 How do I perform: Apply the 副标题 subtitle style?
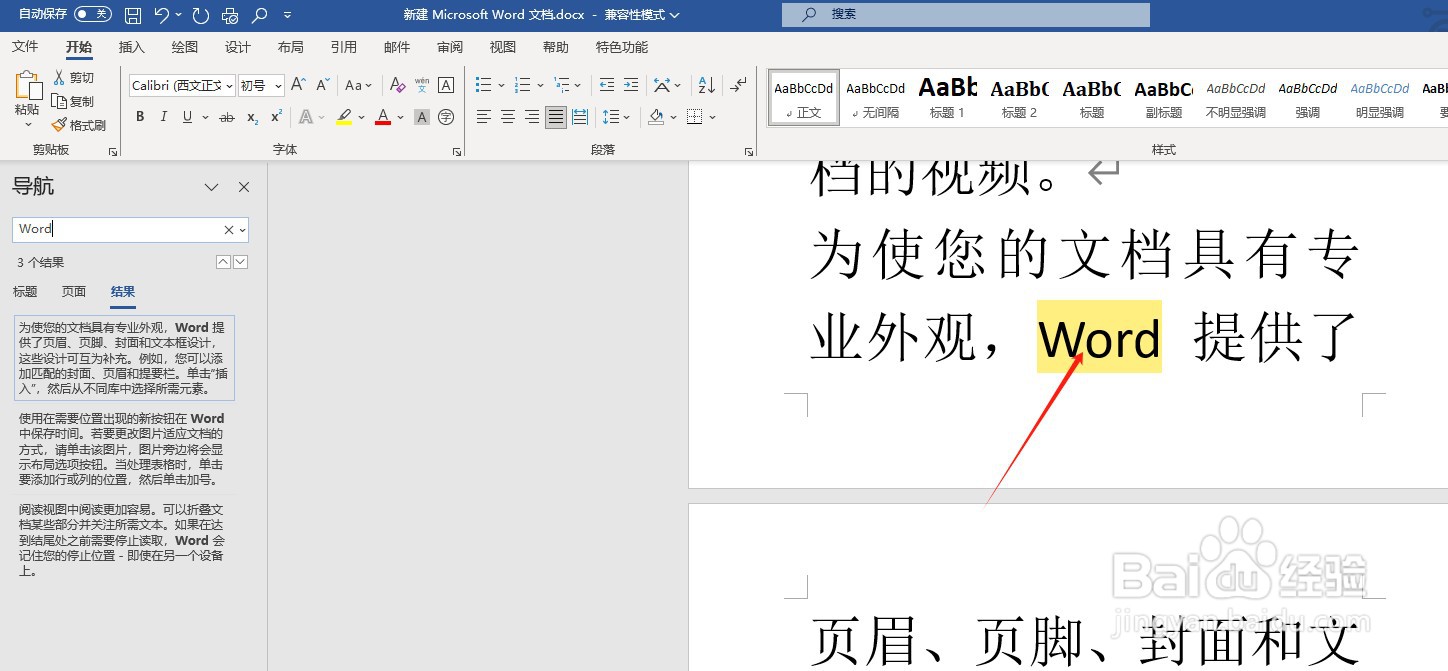pyautogui.click(x=1163, y=98)
